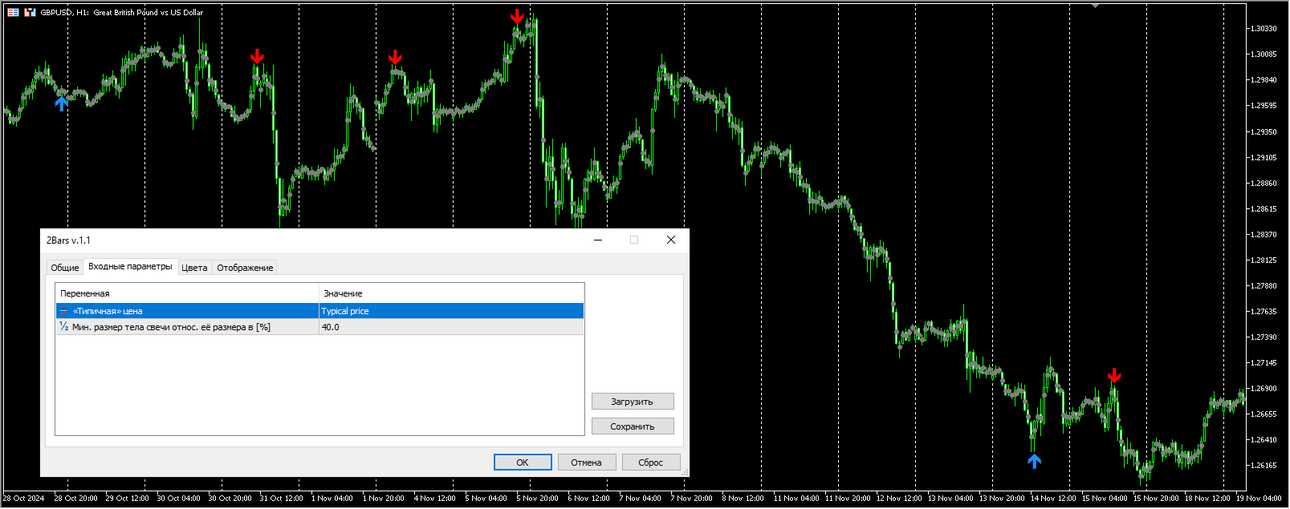1290x509 pixels.
Task: Click the 12 Nov 12:00 time axis label
Action: (900, 497)
